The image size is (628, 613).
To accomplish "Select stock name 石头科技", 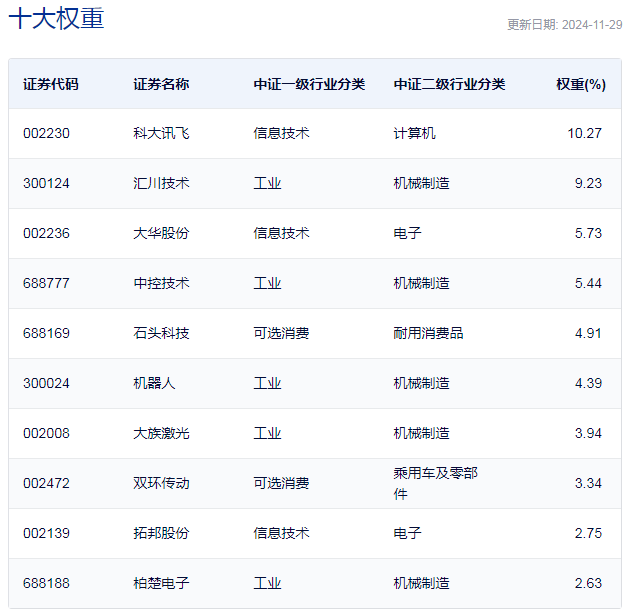I will pyautogui.click(x=161, y=334).
